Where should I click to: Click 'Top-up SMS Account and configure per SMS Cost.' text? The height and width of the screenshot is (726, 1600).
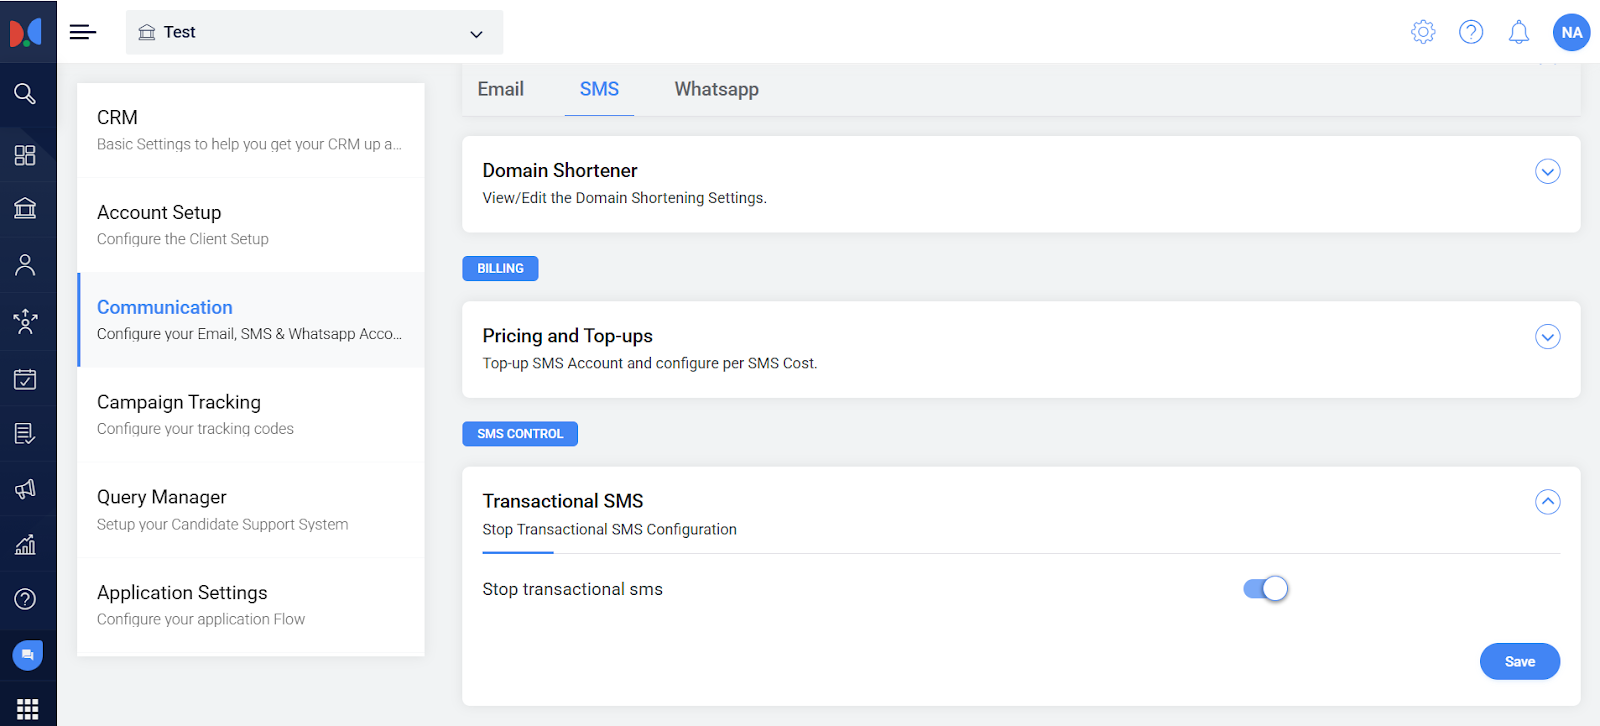pyautogui.click(x=650, y=363)
